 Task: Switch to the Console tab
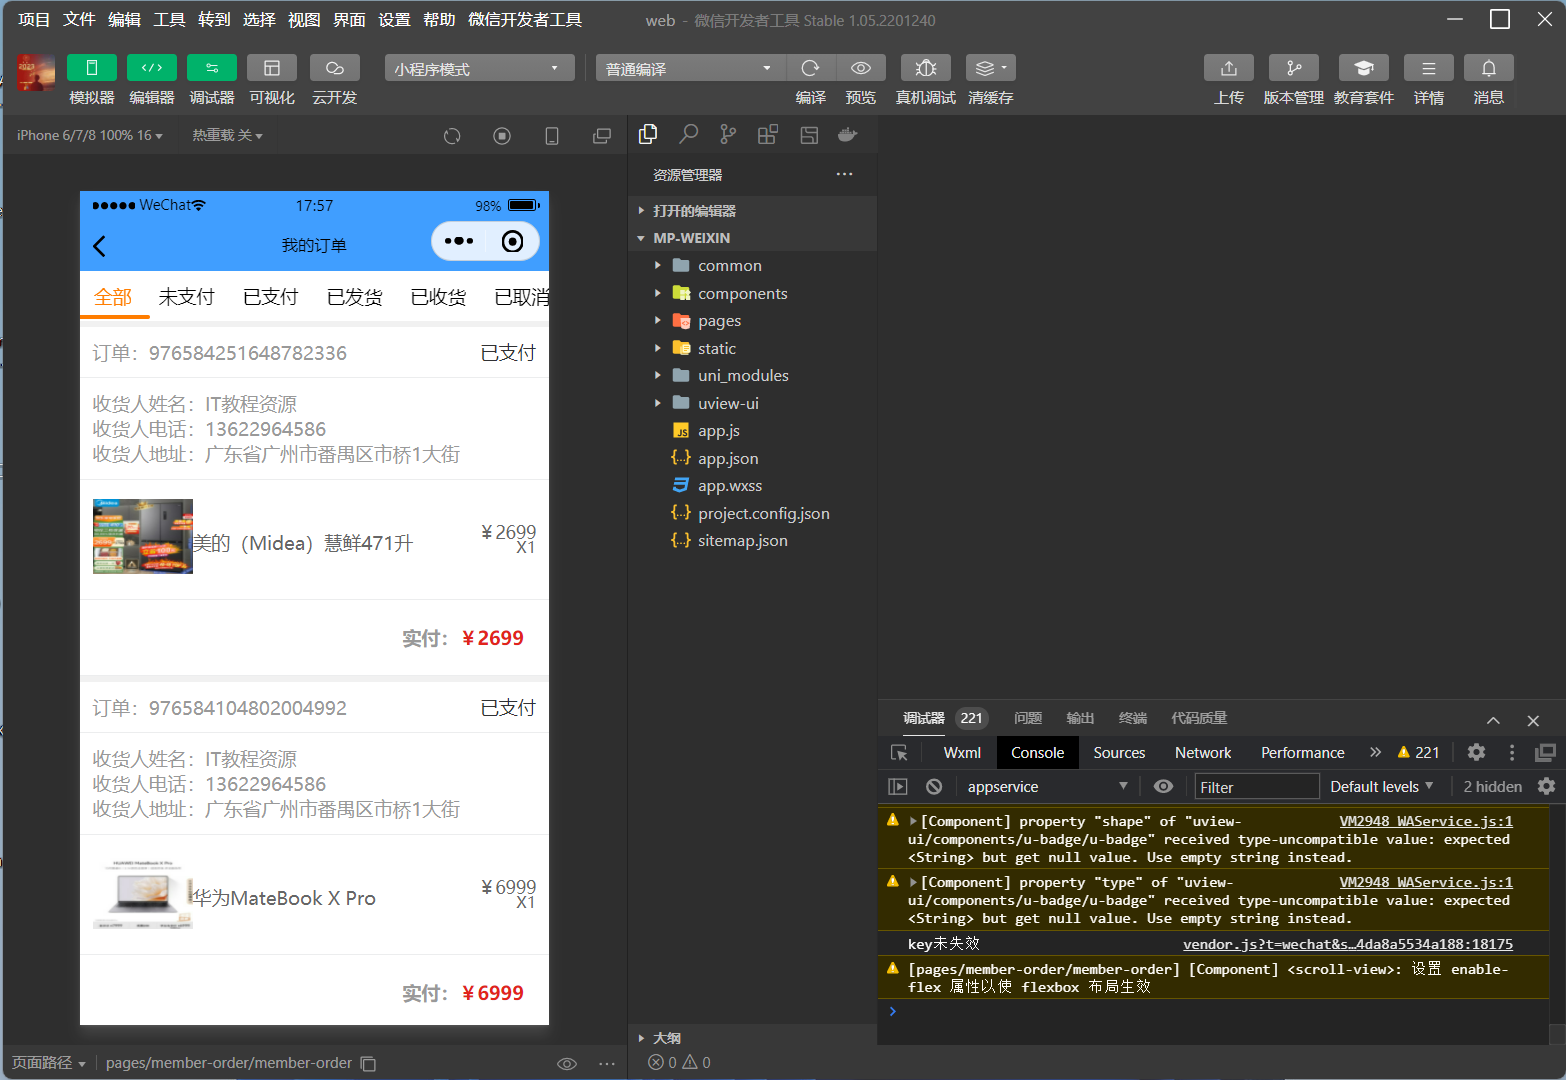pyautogui.click(x=1037, y=753)
